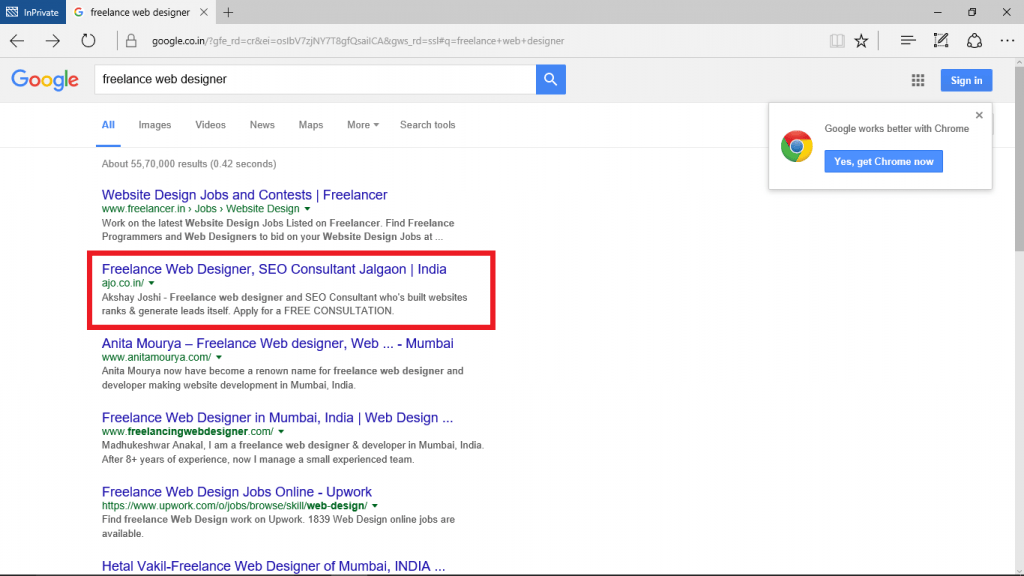Click the Google logo
This screenshot has height=576, width=1024.
pos(45,79)
